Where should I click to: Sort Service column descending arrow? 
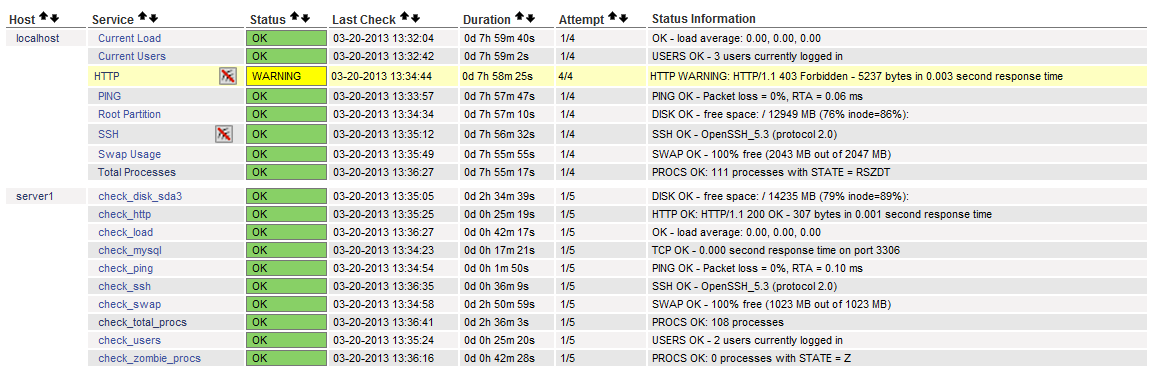[153, 18]
